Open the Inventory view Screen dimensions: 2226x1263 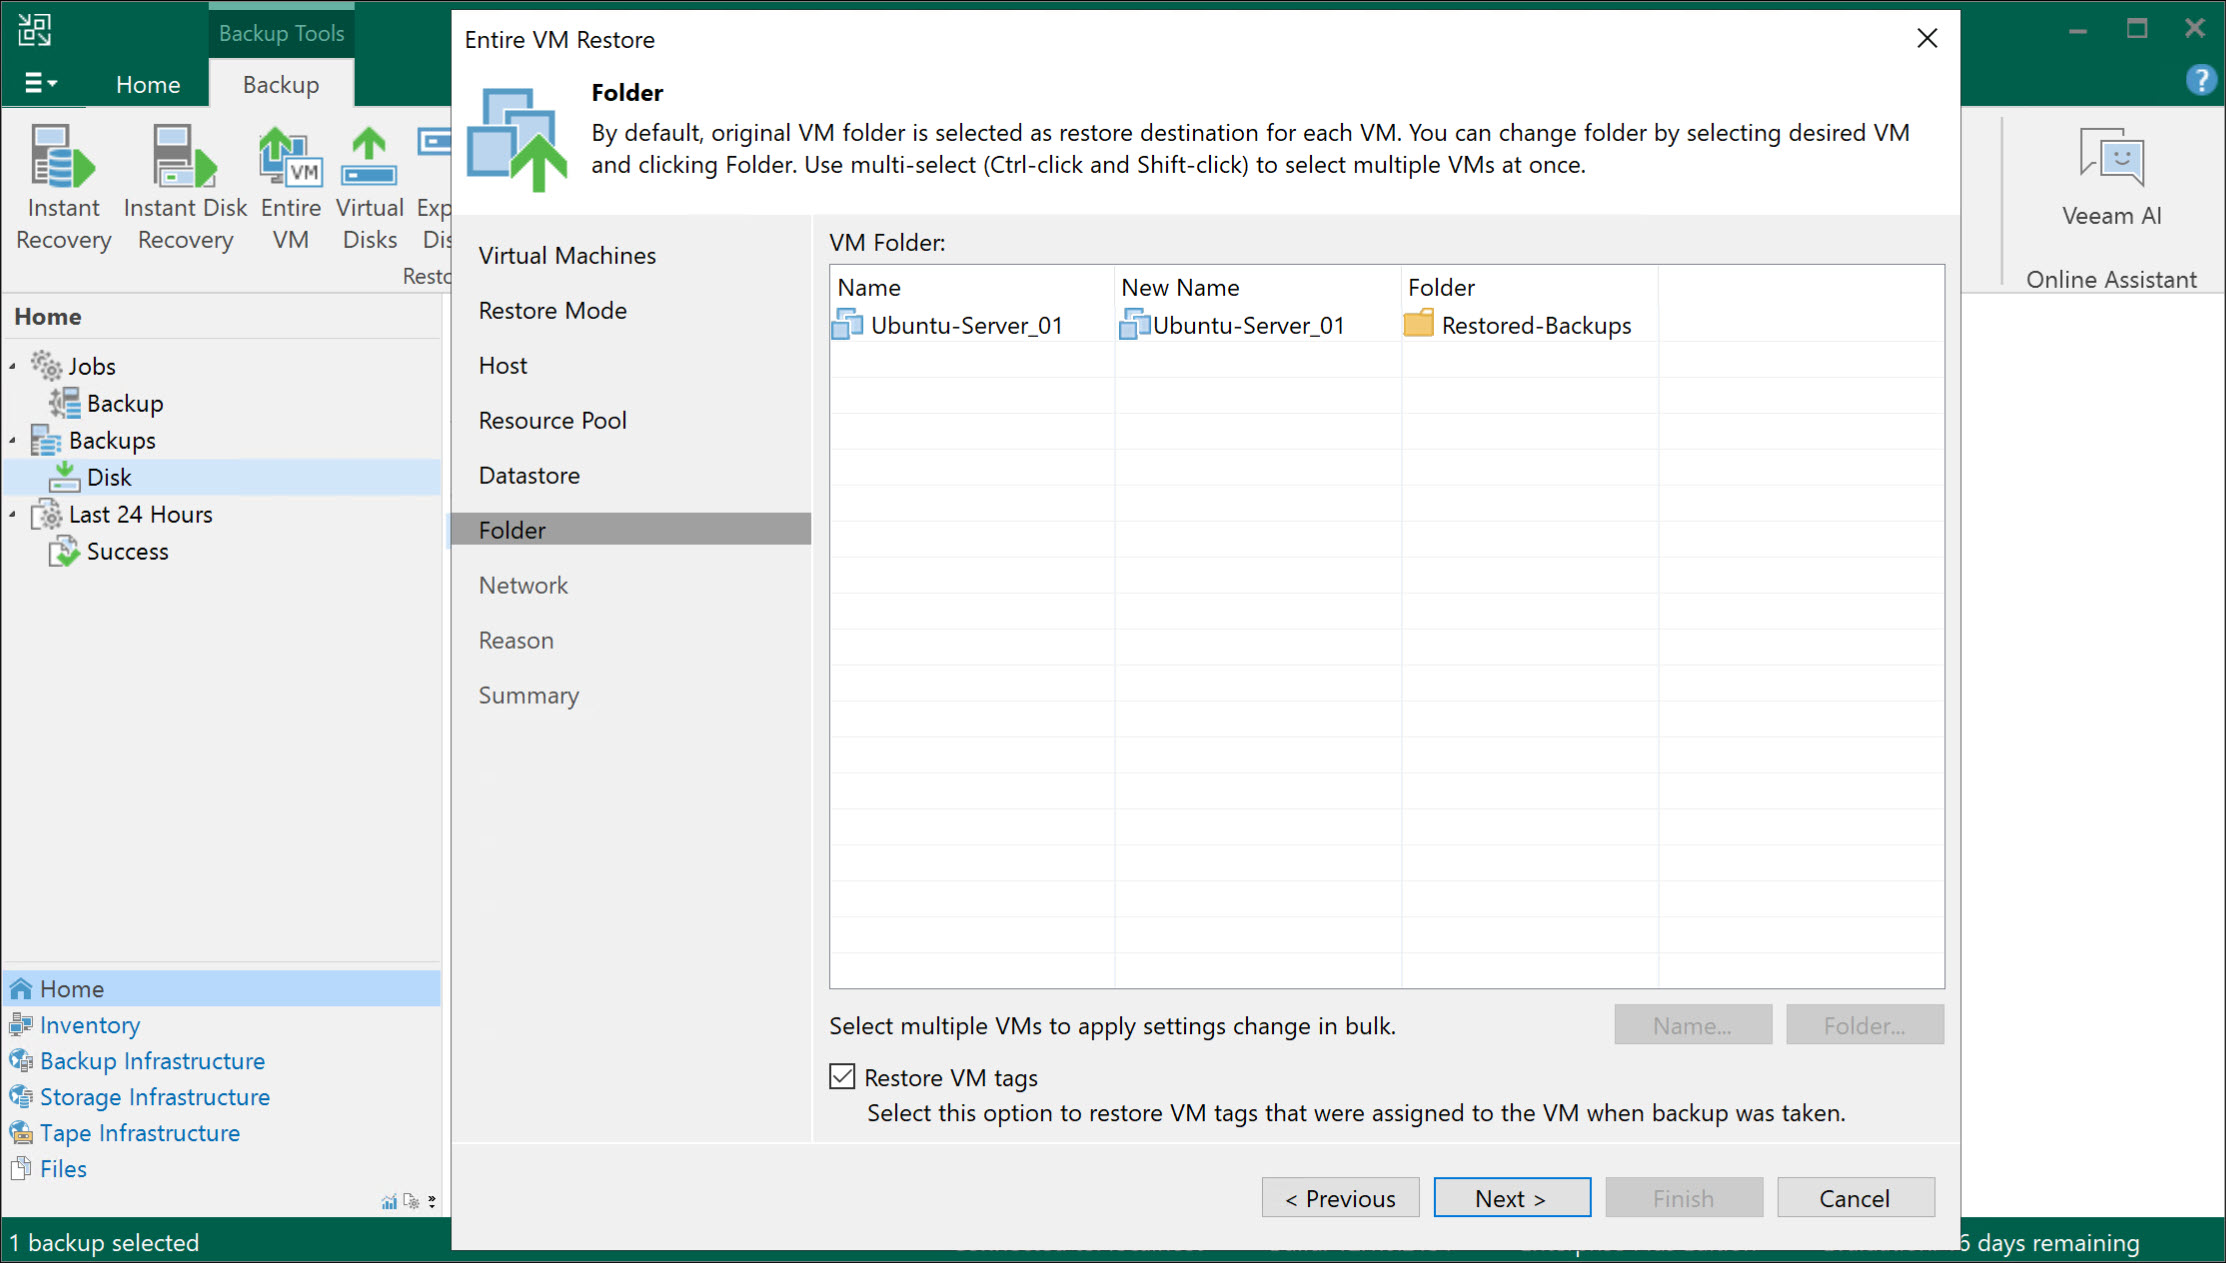click(x=89, y=1024)
